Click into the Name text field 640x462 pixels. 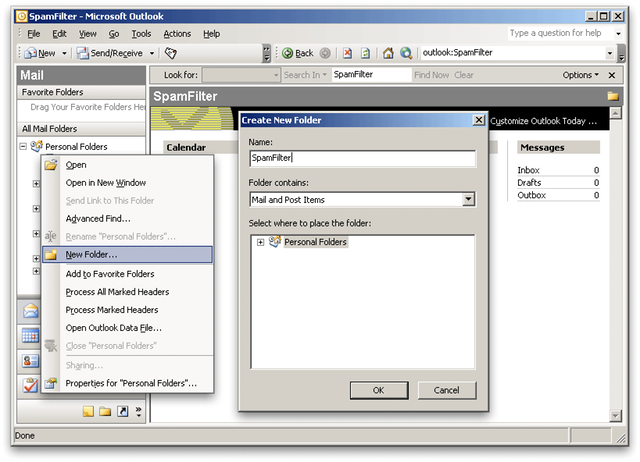362,158
